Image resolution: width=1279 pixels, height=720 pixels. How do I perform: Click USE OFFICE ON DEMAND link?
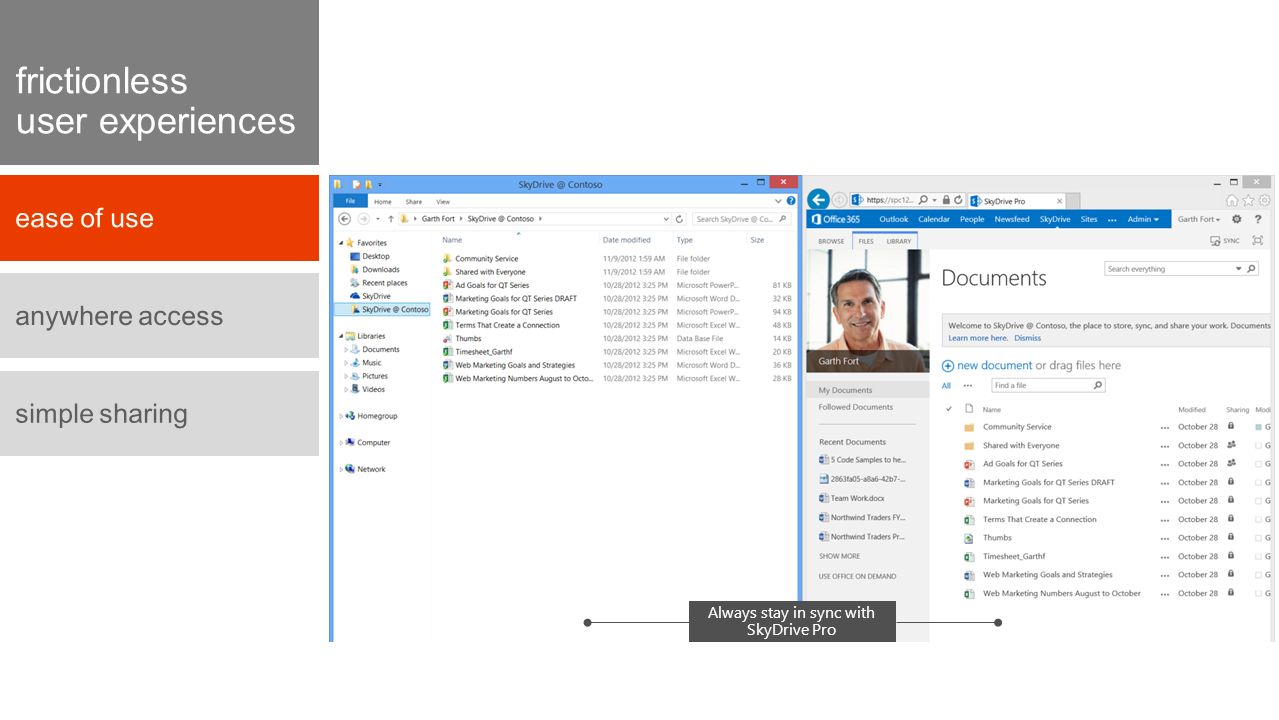pyautogui.click(x=857, y=577)
